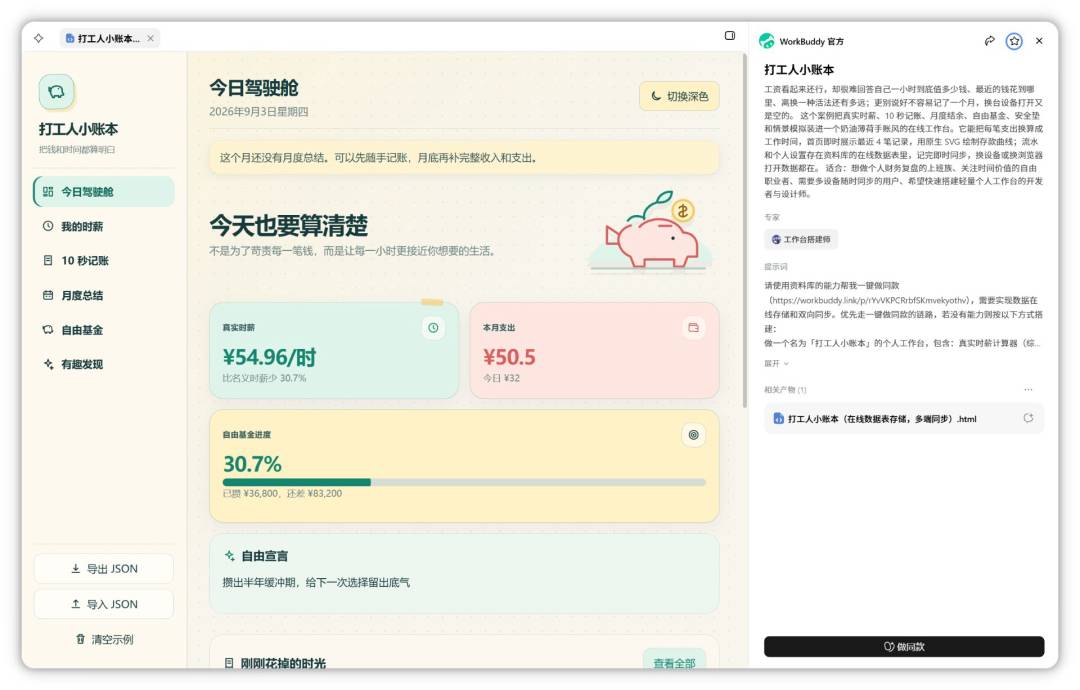
Task: Open 我的时薪 in the sidebar
Action: click(x=103, y=226)
